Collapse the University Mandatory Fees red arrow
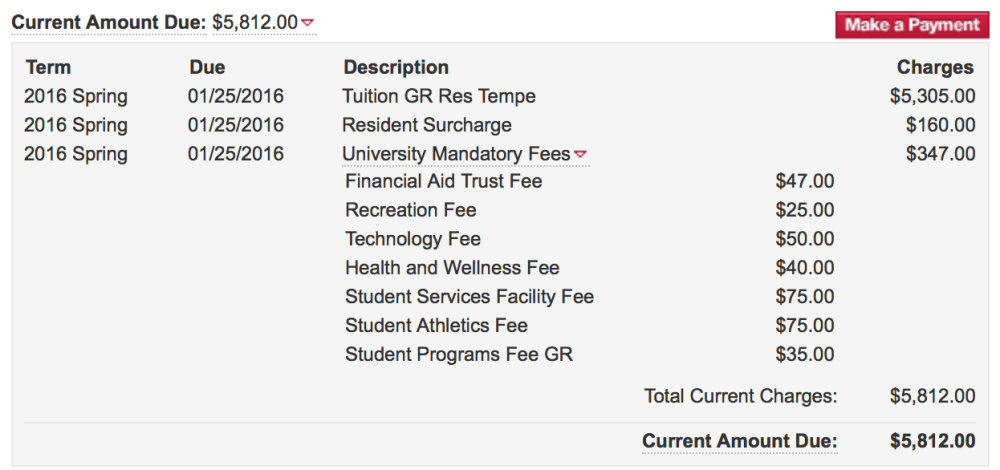 point(581,154)
